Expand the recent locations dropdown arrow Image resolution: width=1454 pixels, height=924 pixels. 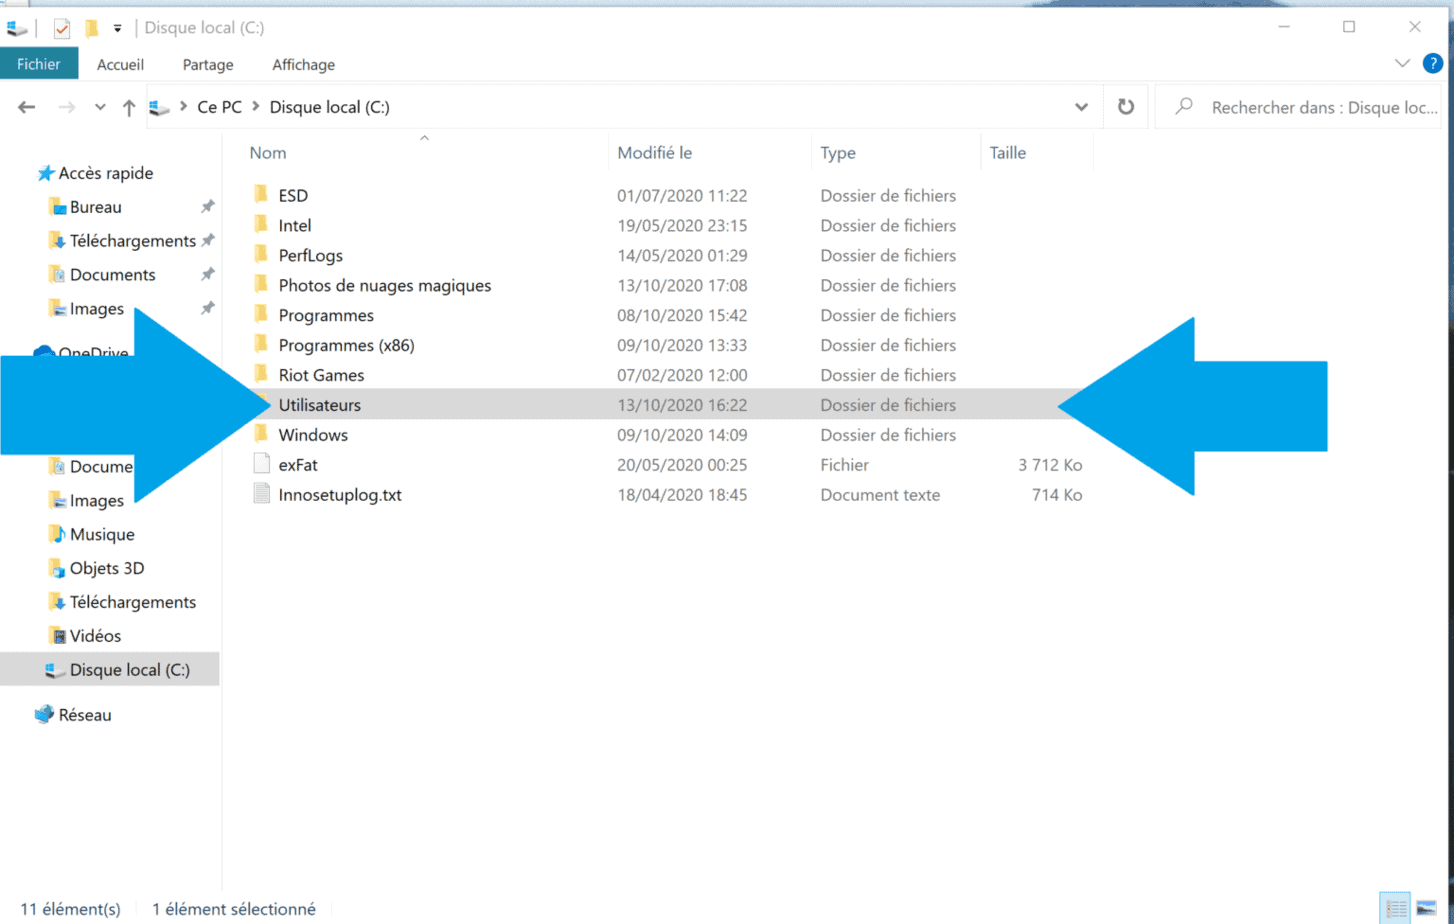pos(100,108)
